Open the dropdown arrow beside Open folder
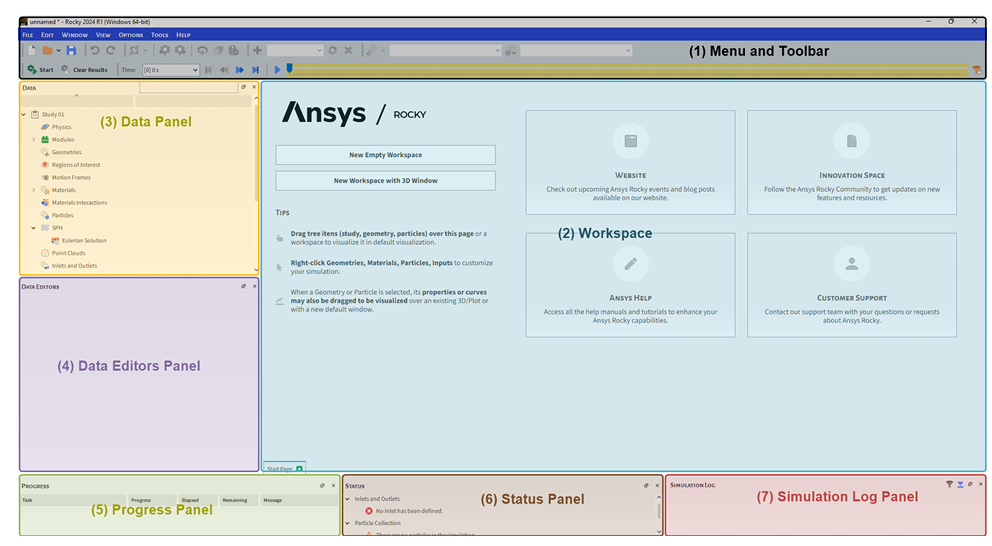The image size is (992, 546). [58, 51]
